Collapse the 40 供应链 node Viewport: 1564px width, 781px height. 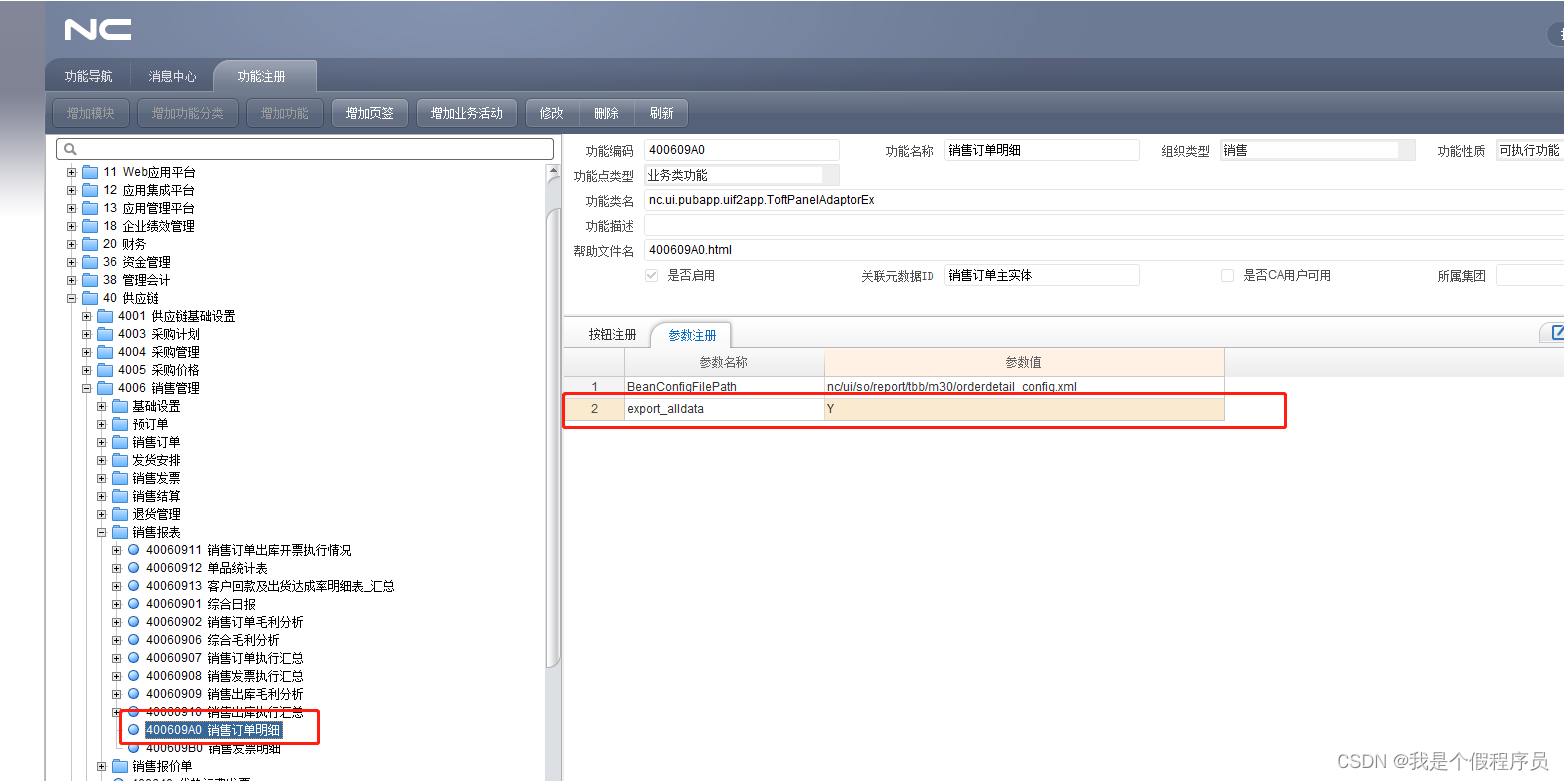(71, 298)
